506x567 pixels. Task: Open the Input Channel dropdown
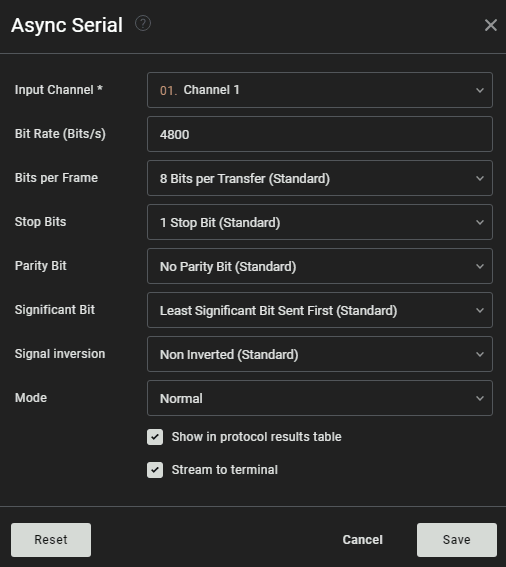pos(320,90)
